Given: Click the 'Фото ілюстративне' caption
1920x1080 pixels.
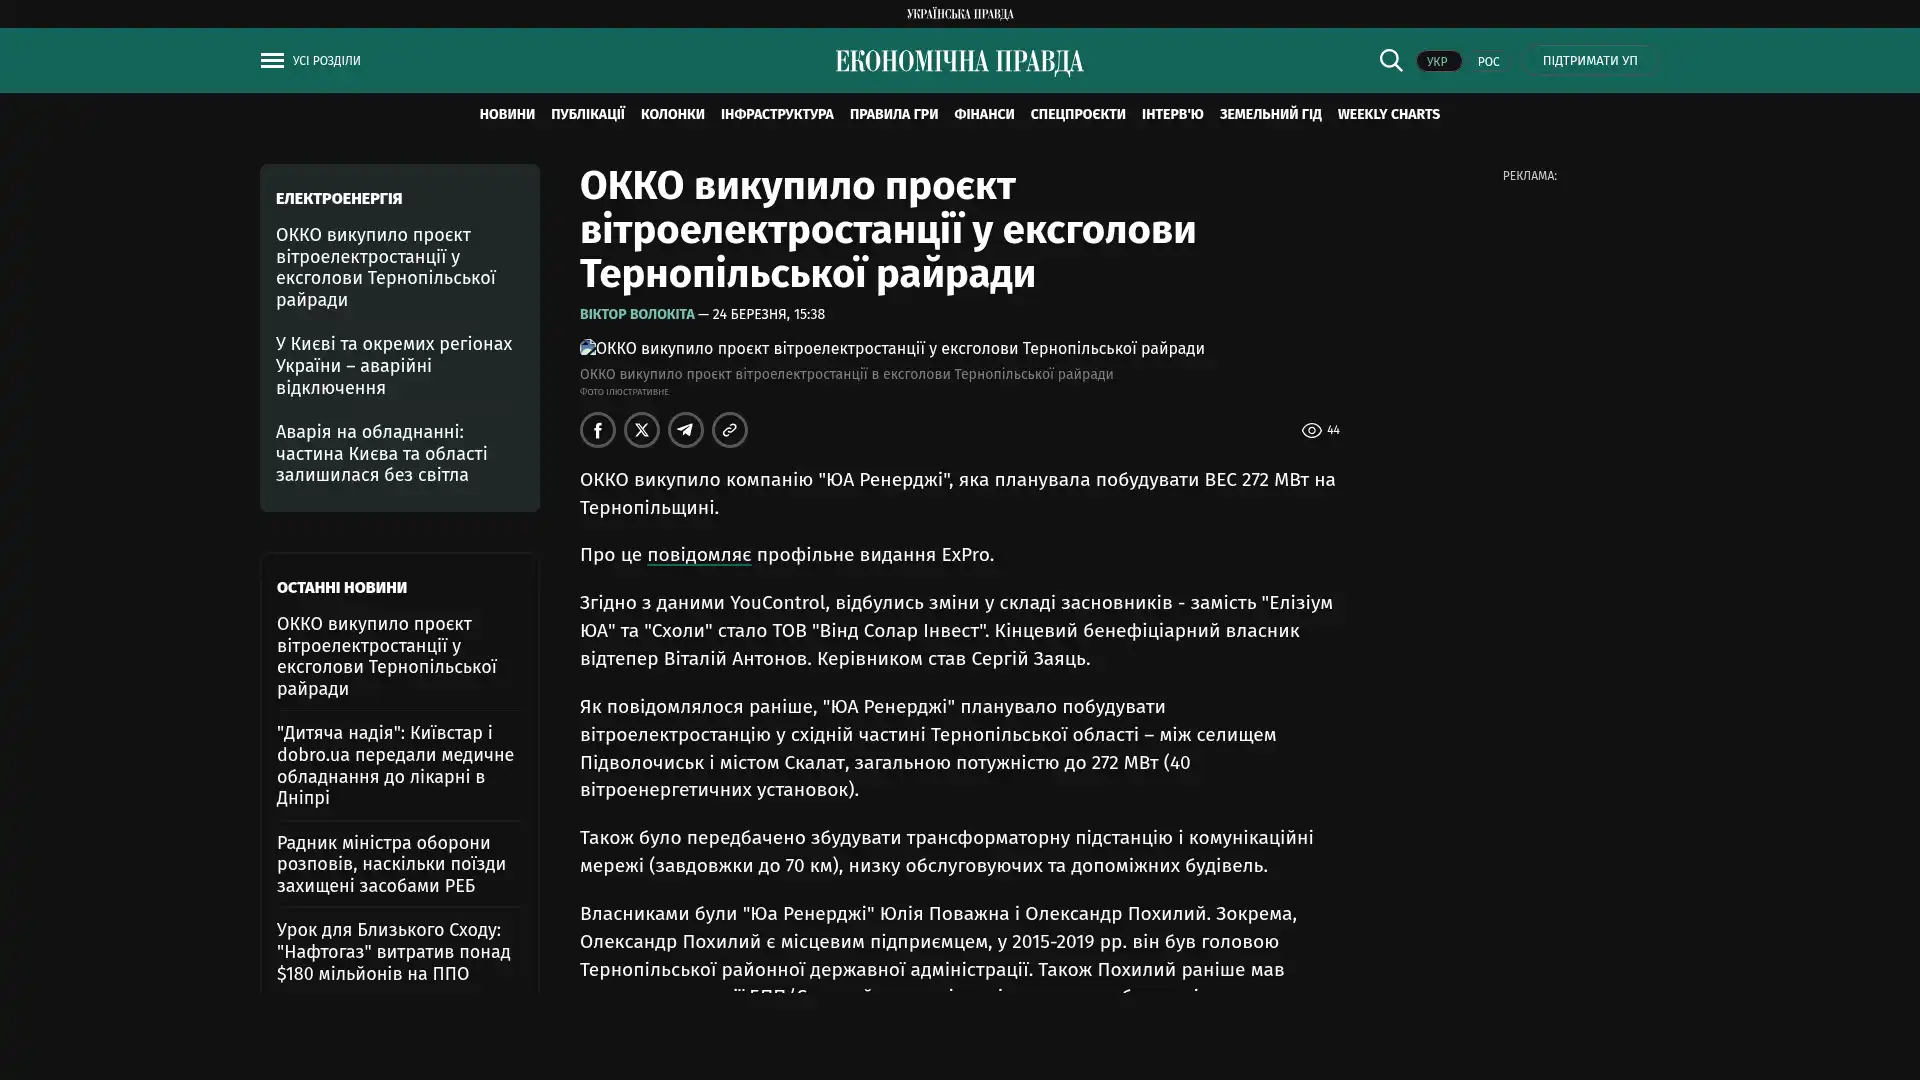Looking at the screenshot, I should click(624, 392).
